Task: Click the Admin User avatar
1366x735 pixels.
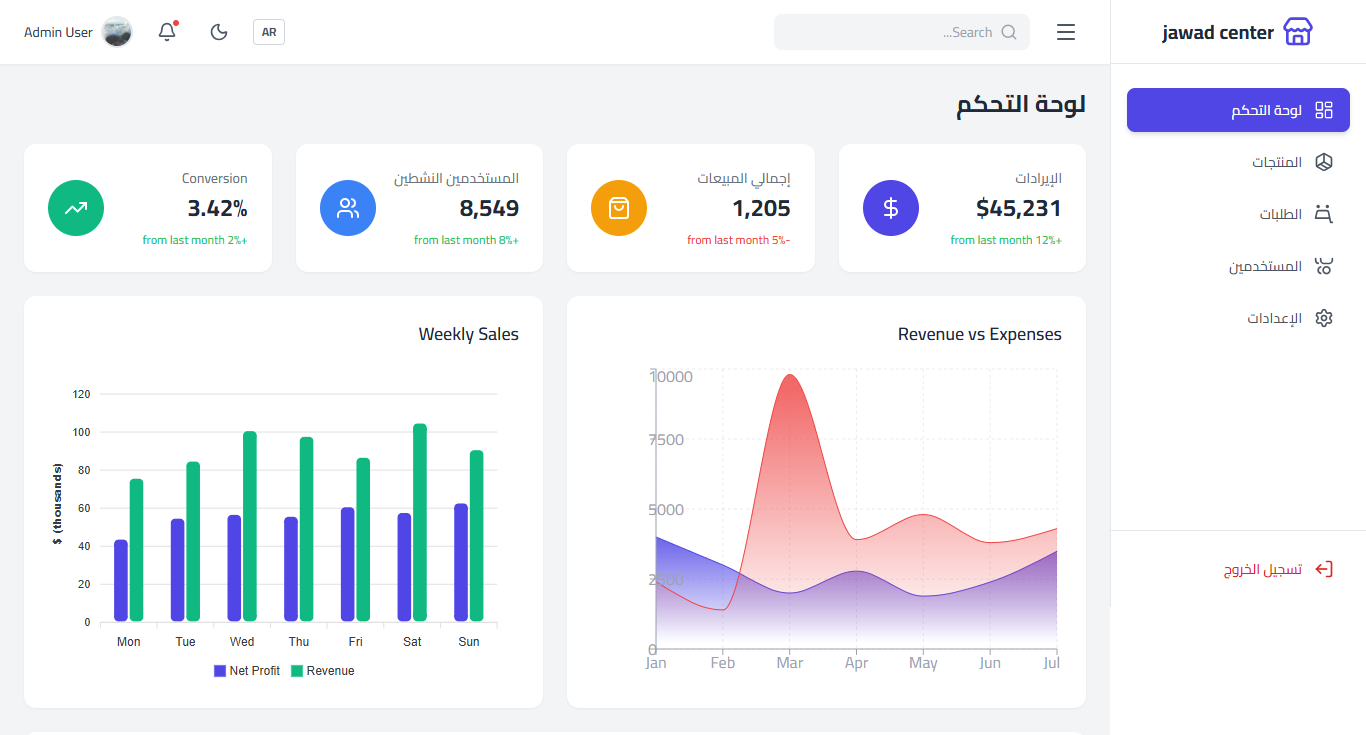Action: tap(117, 32)
